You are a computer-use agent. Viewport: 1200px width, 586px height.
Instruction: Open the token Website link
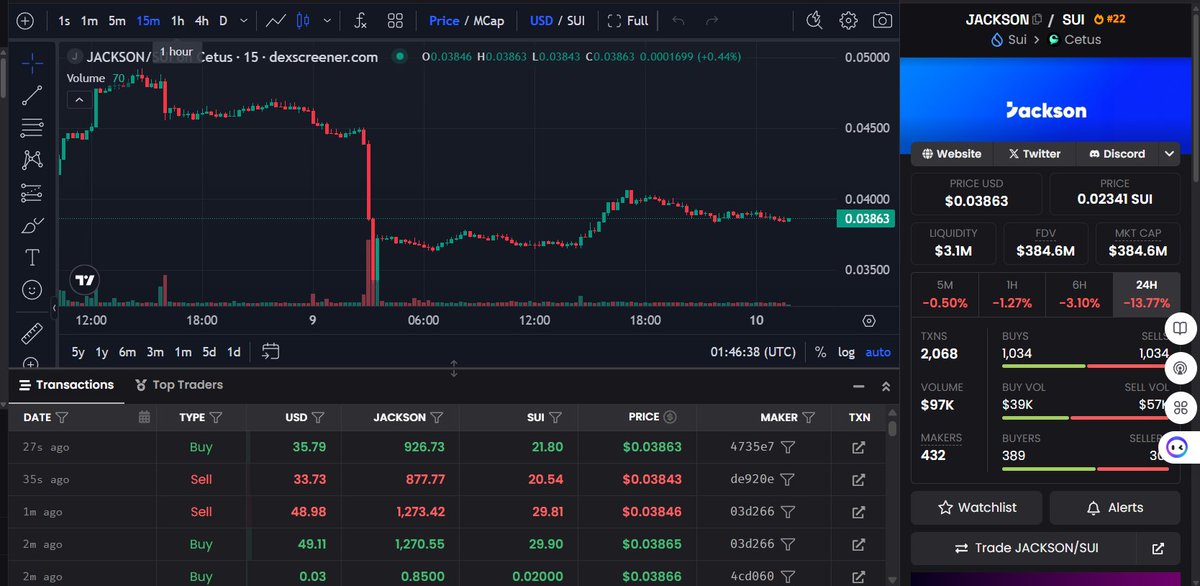[951, 154]
